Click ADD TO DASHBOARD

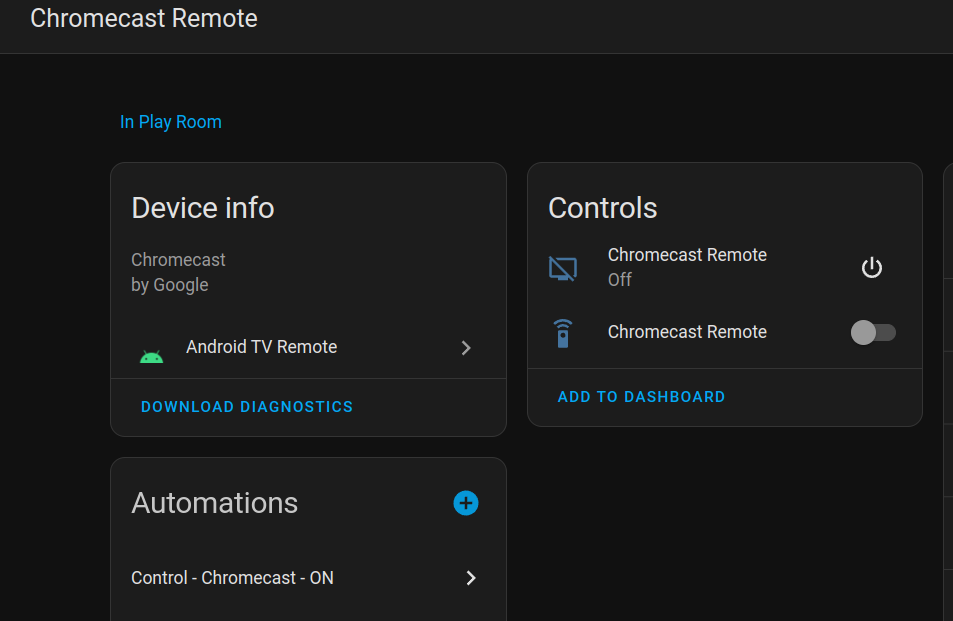tap(641, 397)
